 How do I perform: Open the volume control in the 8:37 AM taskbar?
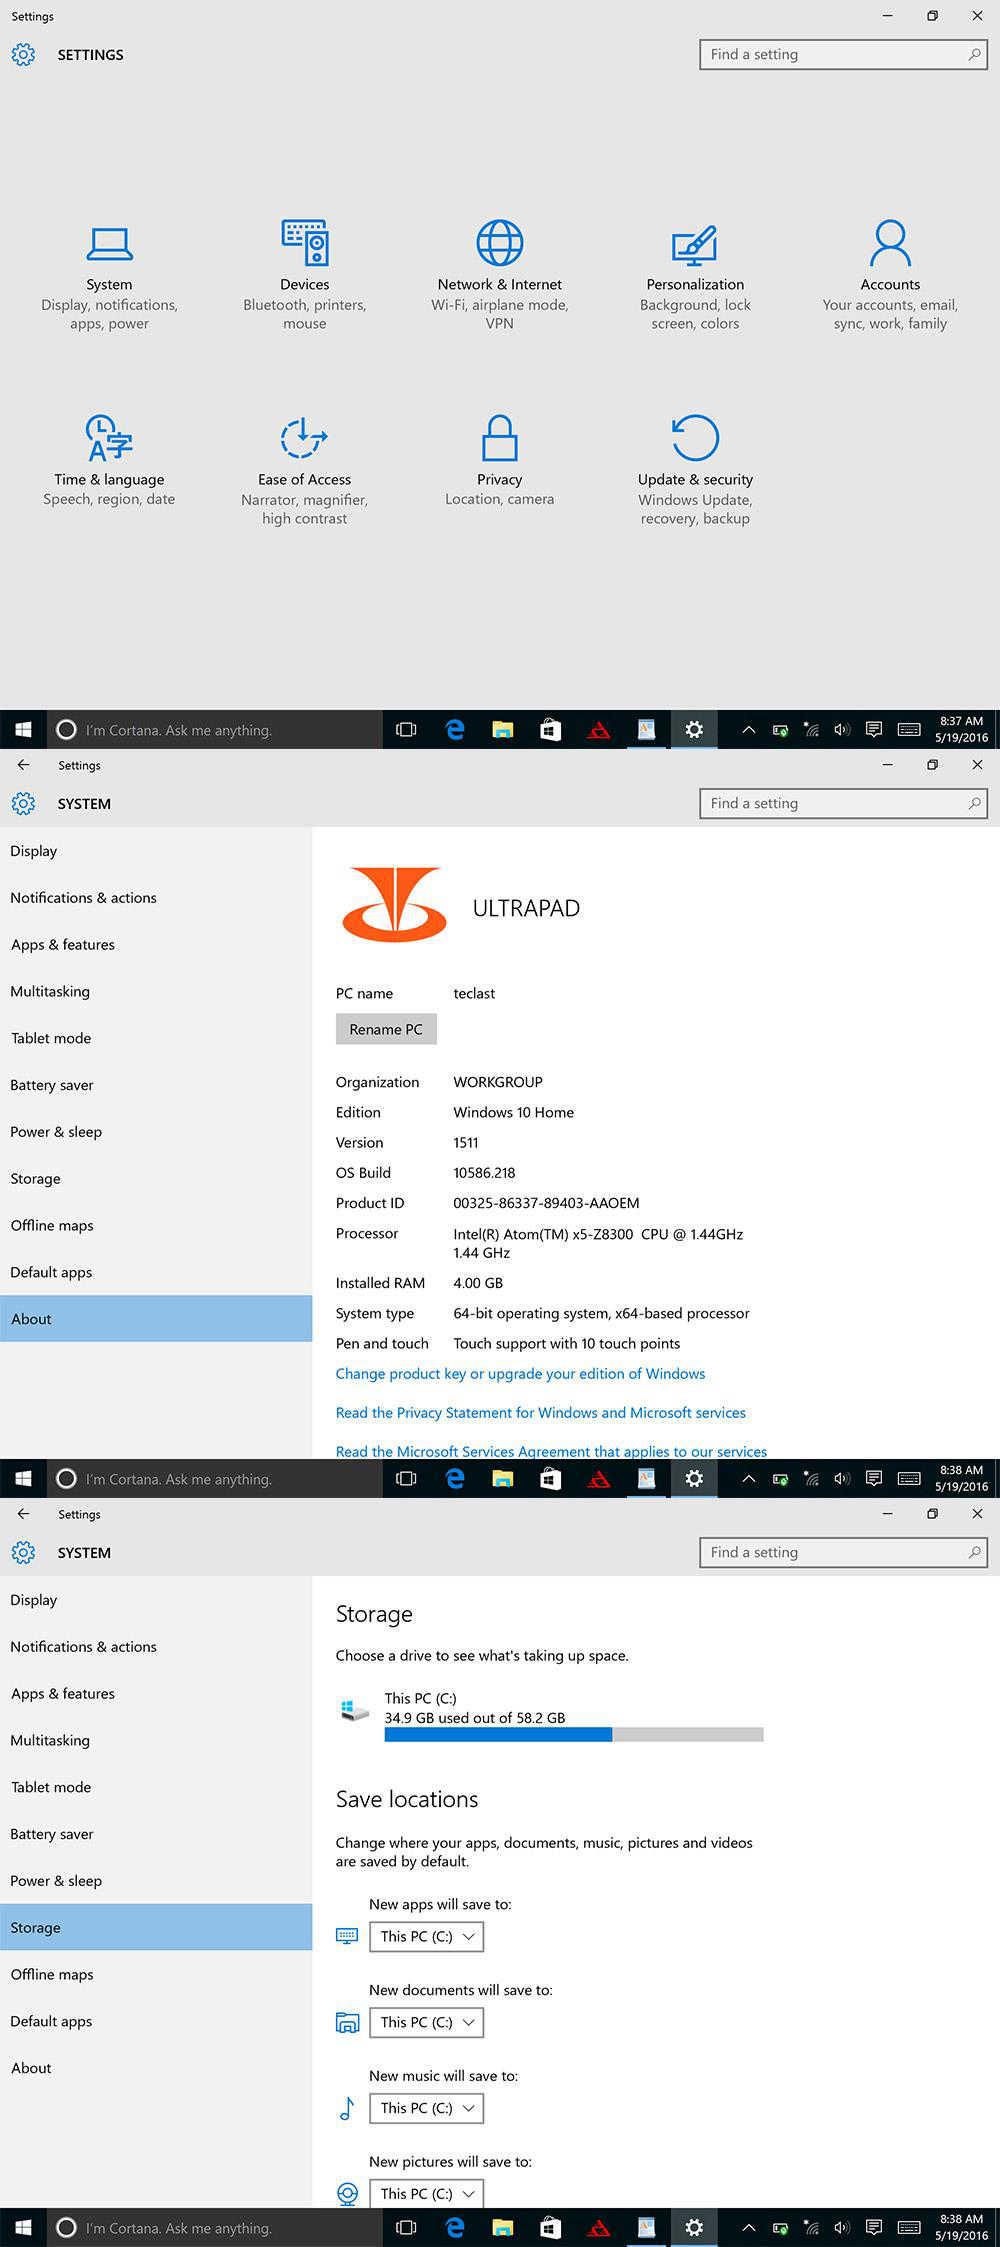(x=842, y=730)
